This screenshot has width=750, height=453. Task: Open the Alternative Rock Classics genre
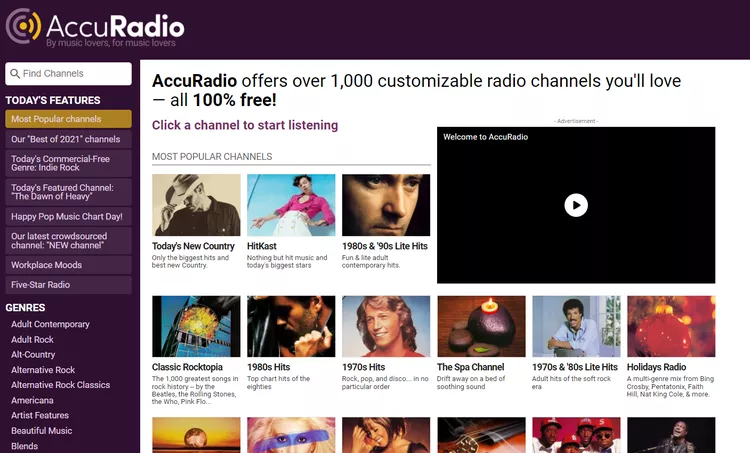point(60,385)
